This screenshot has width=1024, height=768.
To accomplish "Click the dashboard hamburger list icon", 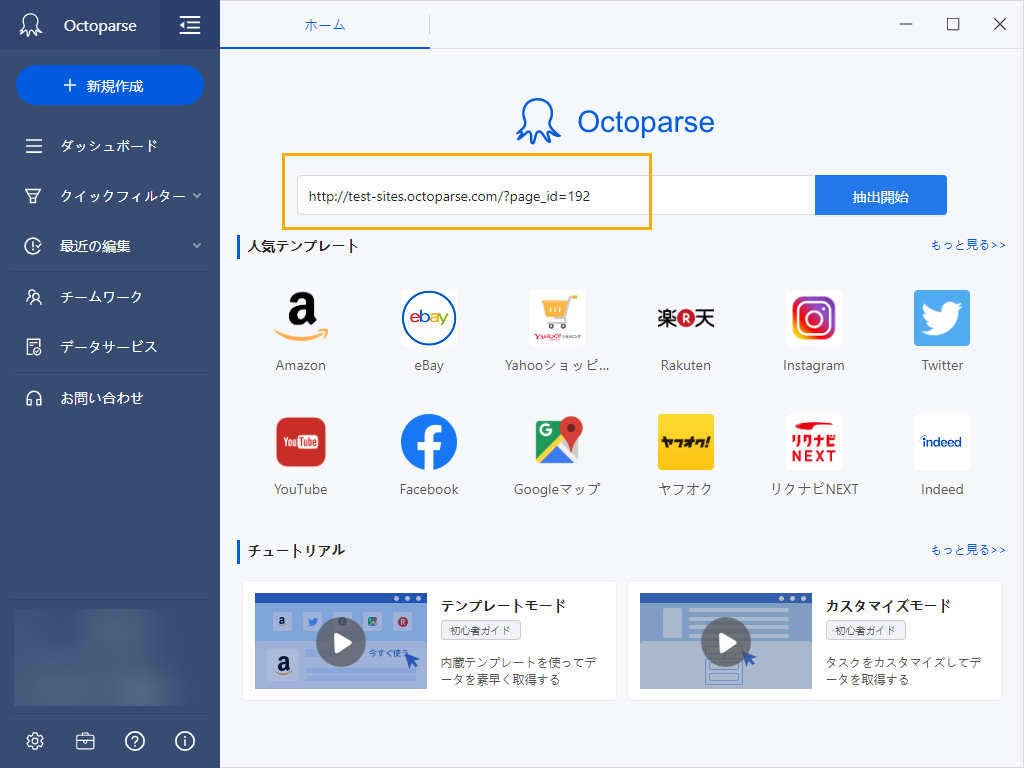I will 34,146.
